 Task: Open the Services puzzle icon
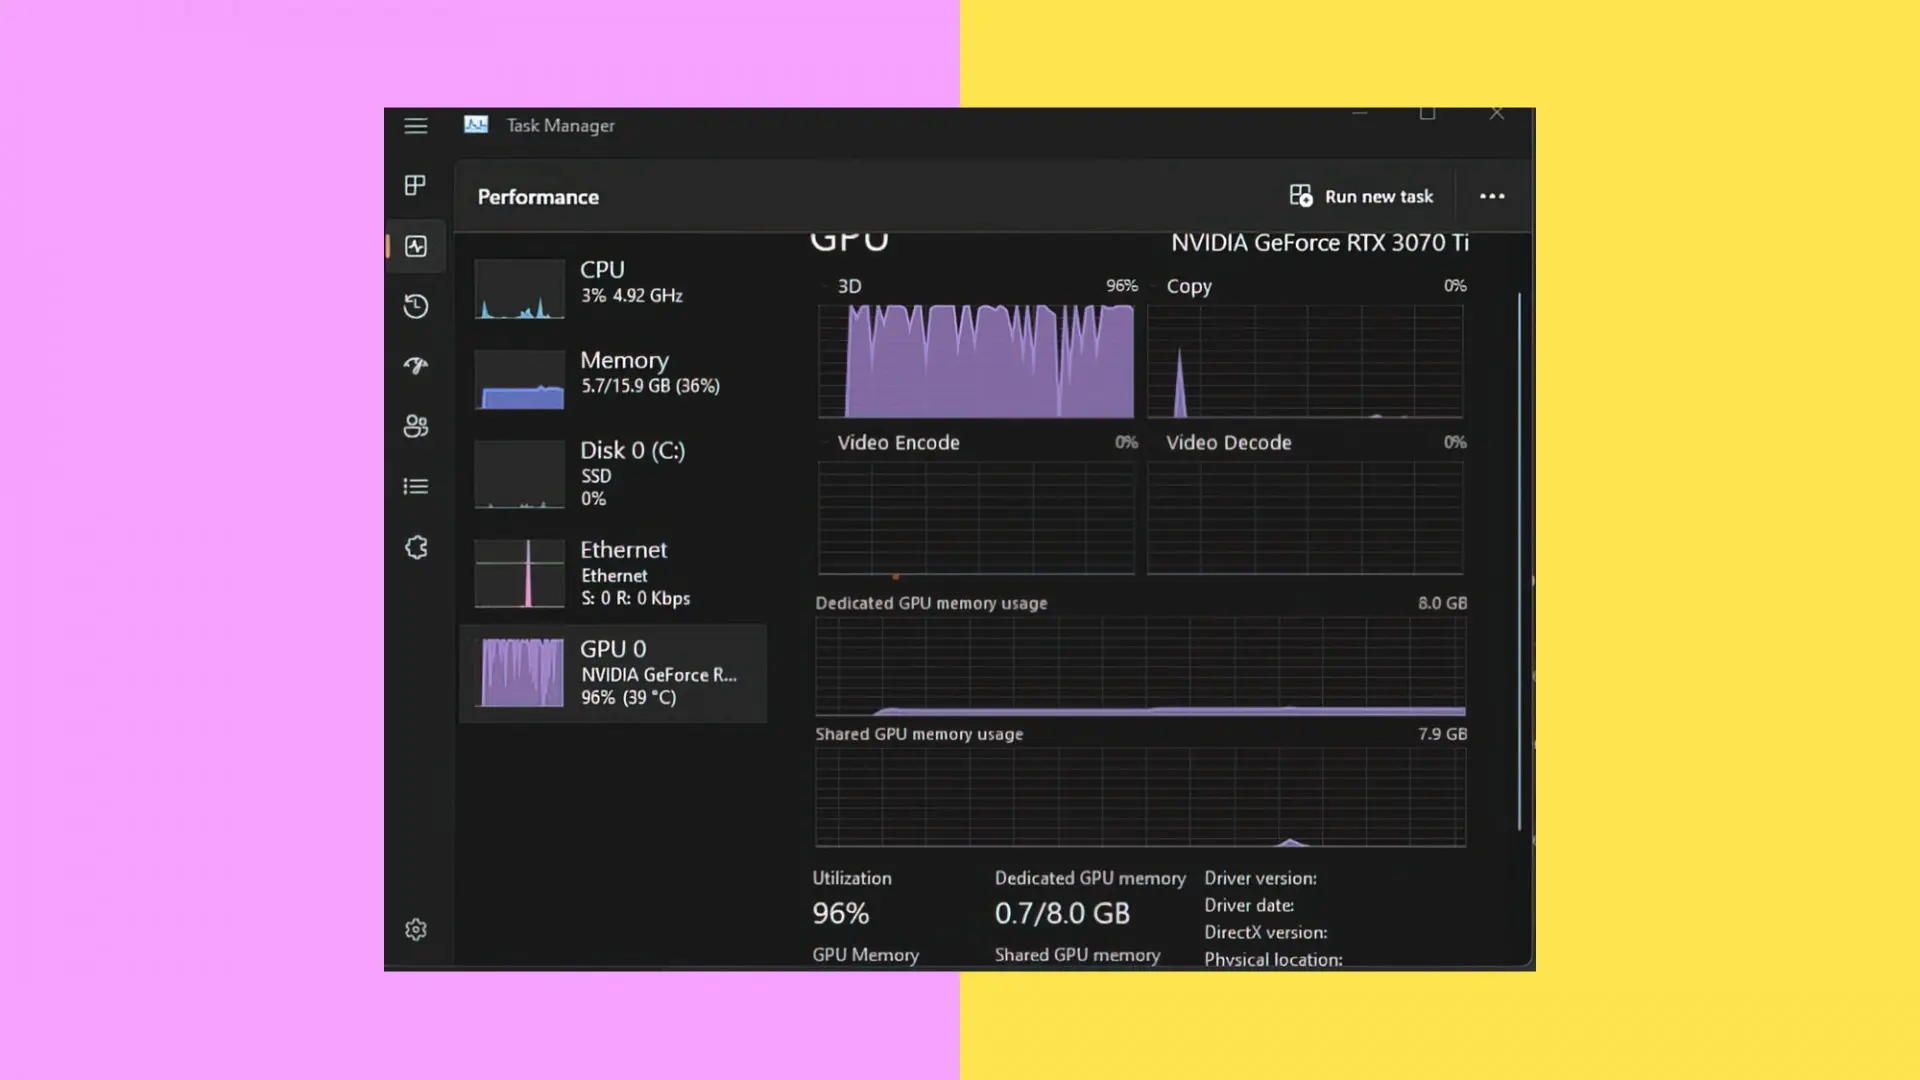coord(416,547)
